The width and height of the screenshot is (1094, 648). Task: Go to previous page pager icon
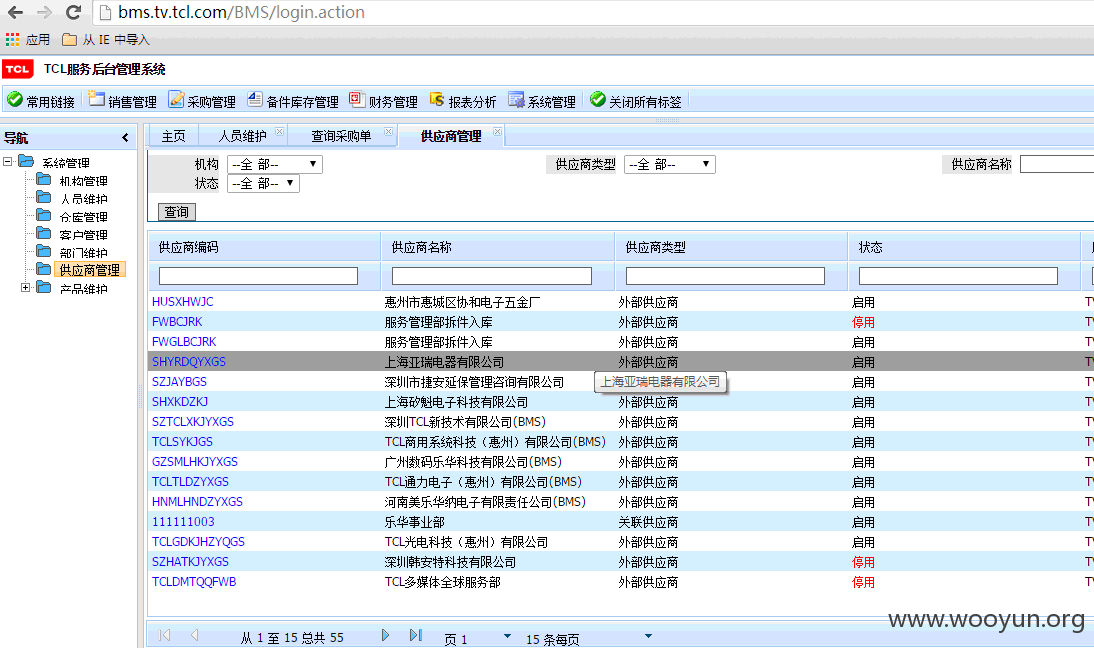(x=195, y=635)
